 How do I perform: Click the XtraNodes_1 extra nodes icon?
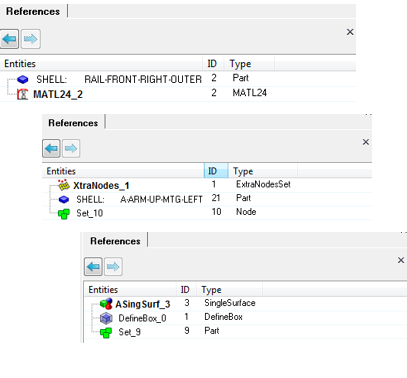64,185
